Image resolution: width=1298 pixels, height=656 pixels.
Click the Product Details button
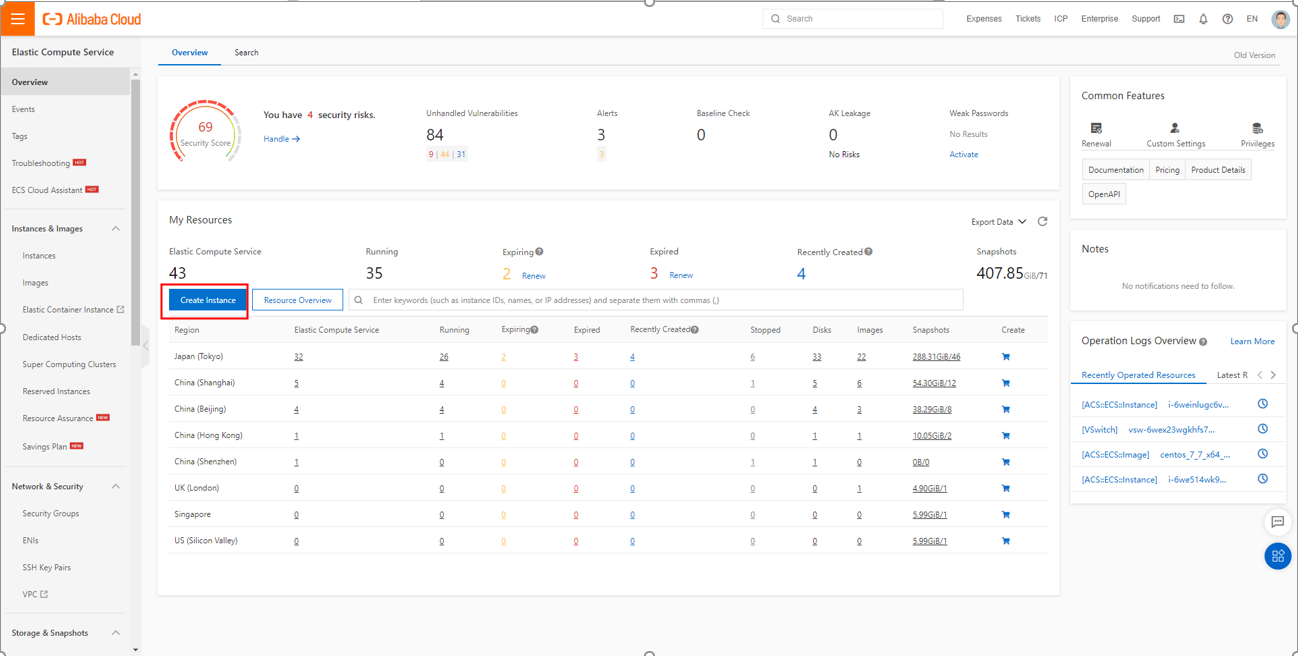[1218, 170]
